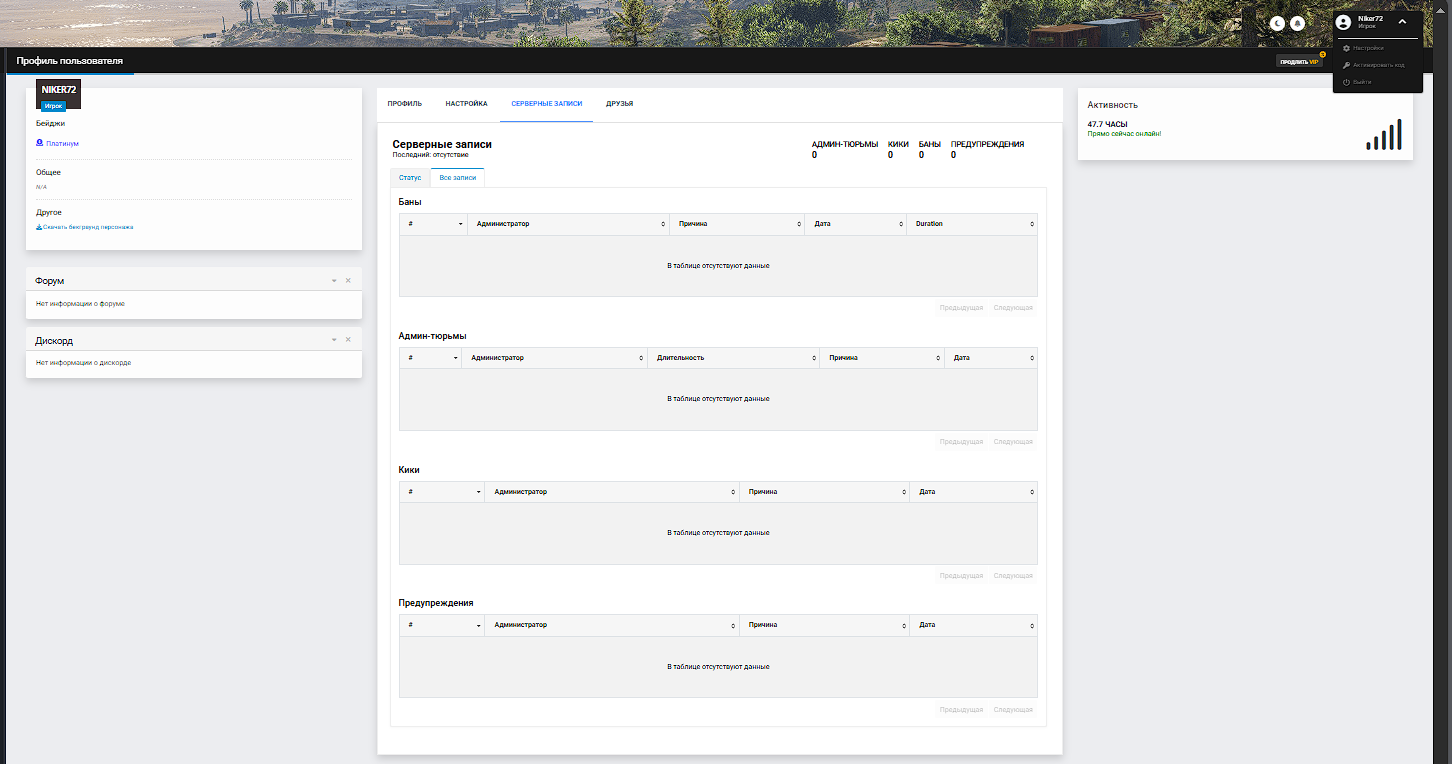Sort Баны table by Дата column

(855, 224)
